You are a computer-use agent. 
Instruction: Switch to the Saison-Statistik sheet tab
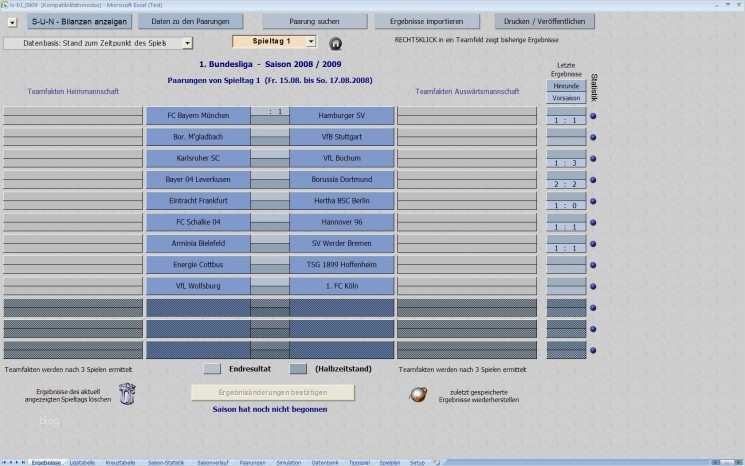click(x=166, y=463)
